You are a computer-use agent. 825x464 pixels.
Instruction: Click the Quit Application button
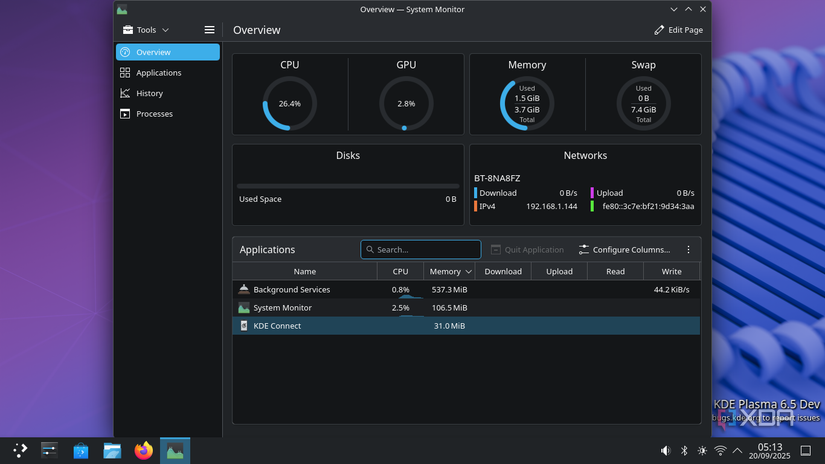click(527, 249)
